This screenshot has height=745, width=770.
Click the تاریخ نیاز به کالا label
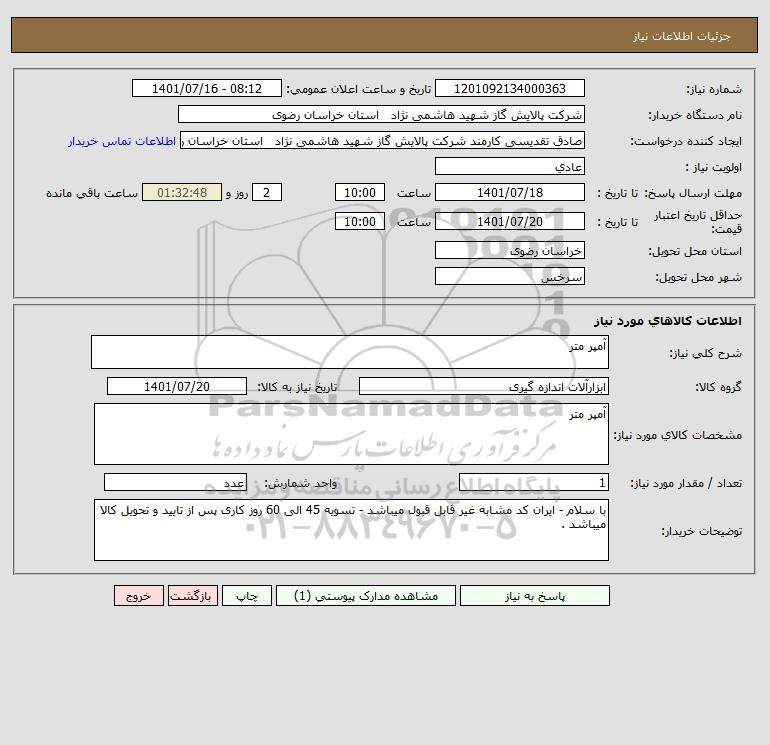tap(298, 387)
